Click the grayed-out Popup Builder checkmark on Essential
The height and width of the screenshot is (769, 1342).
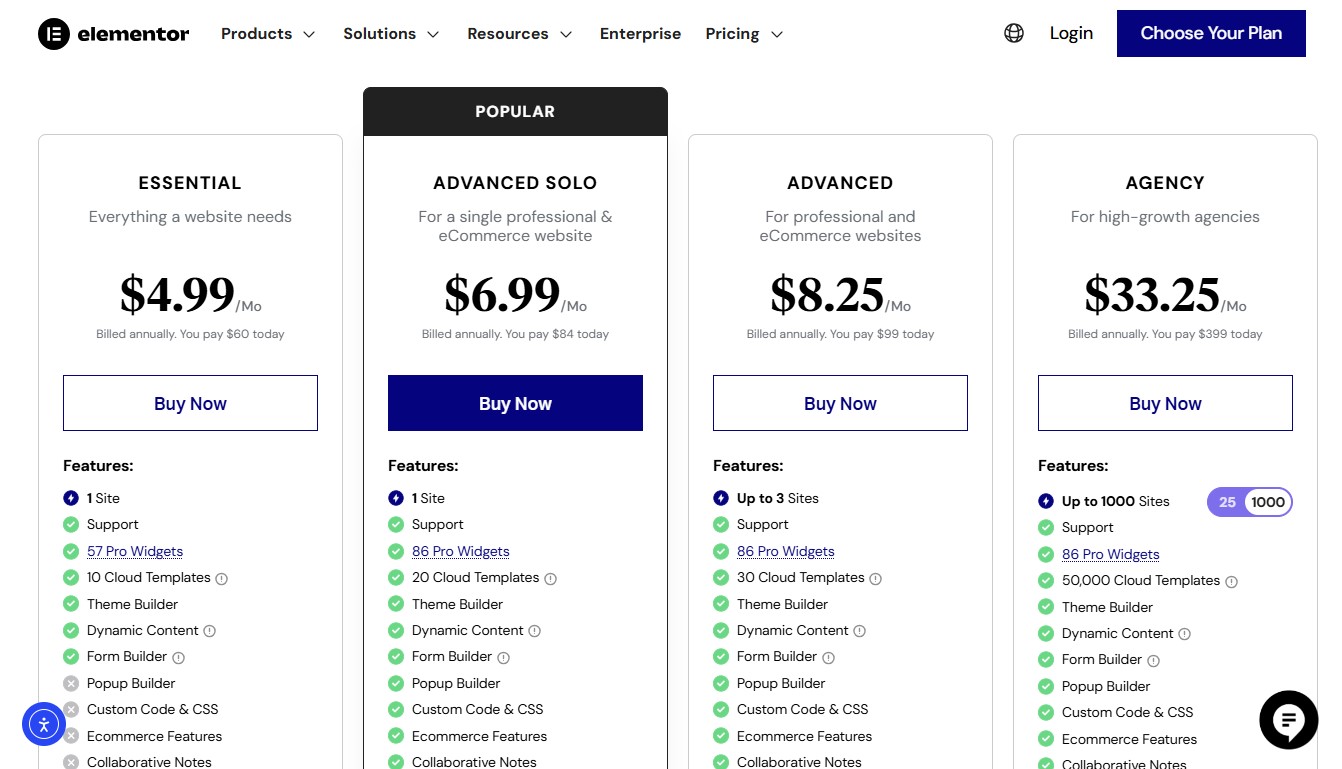(71, 683)
